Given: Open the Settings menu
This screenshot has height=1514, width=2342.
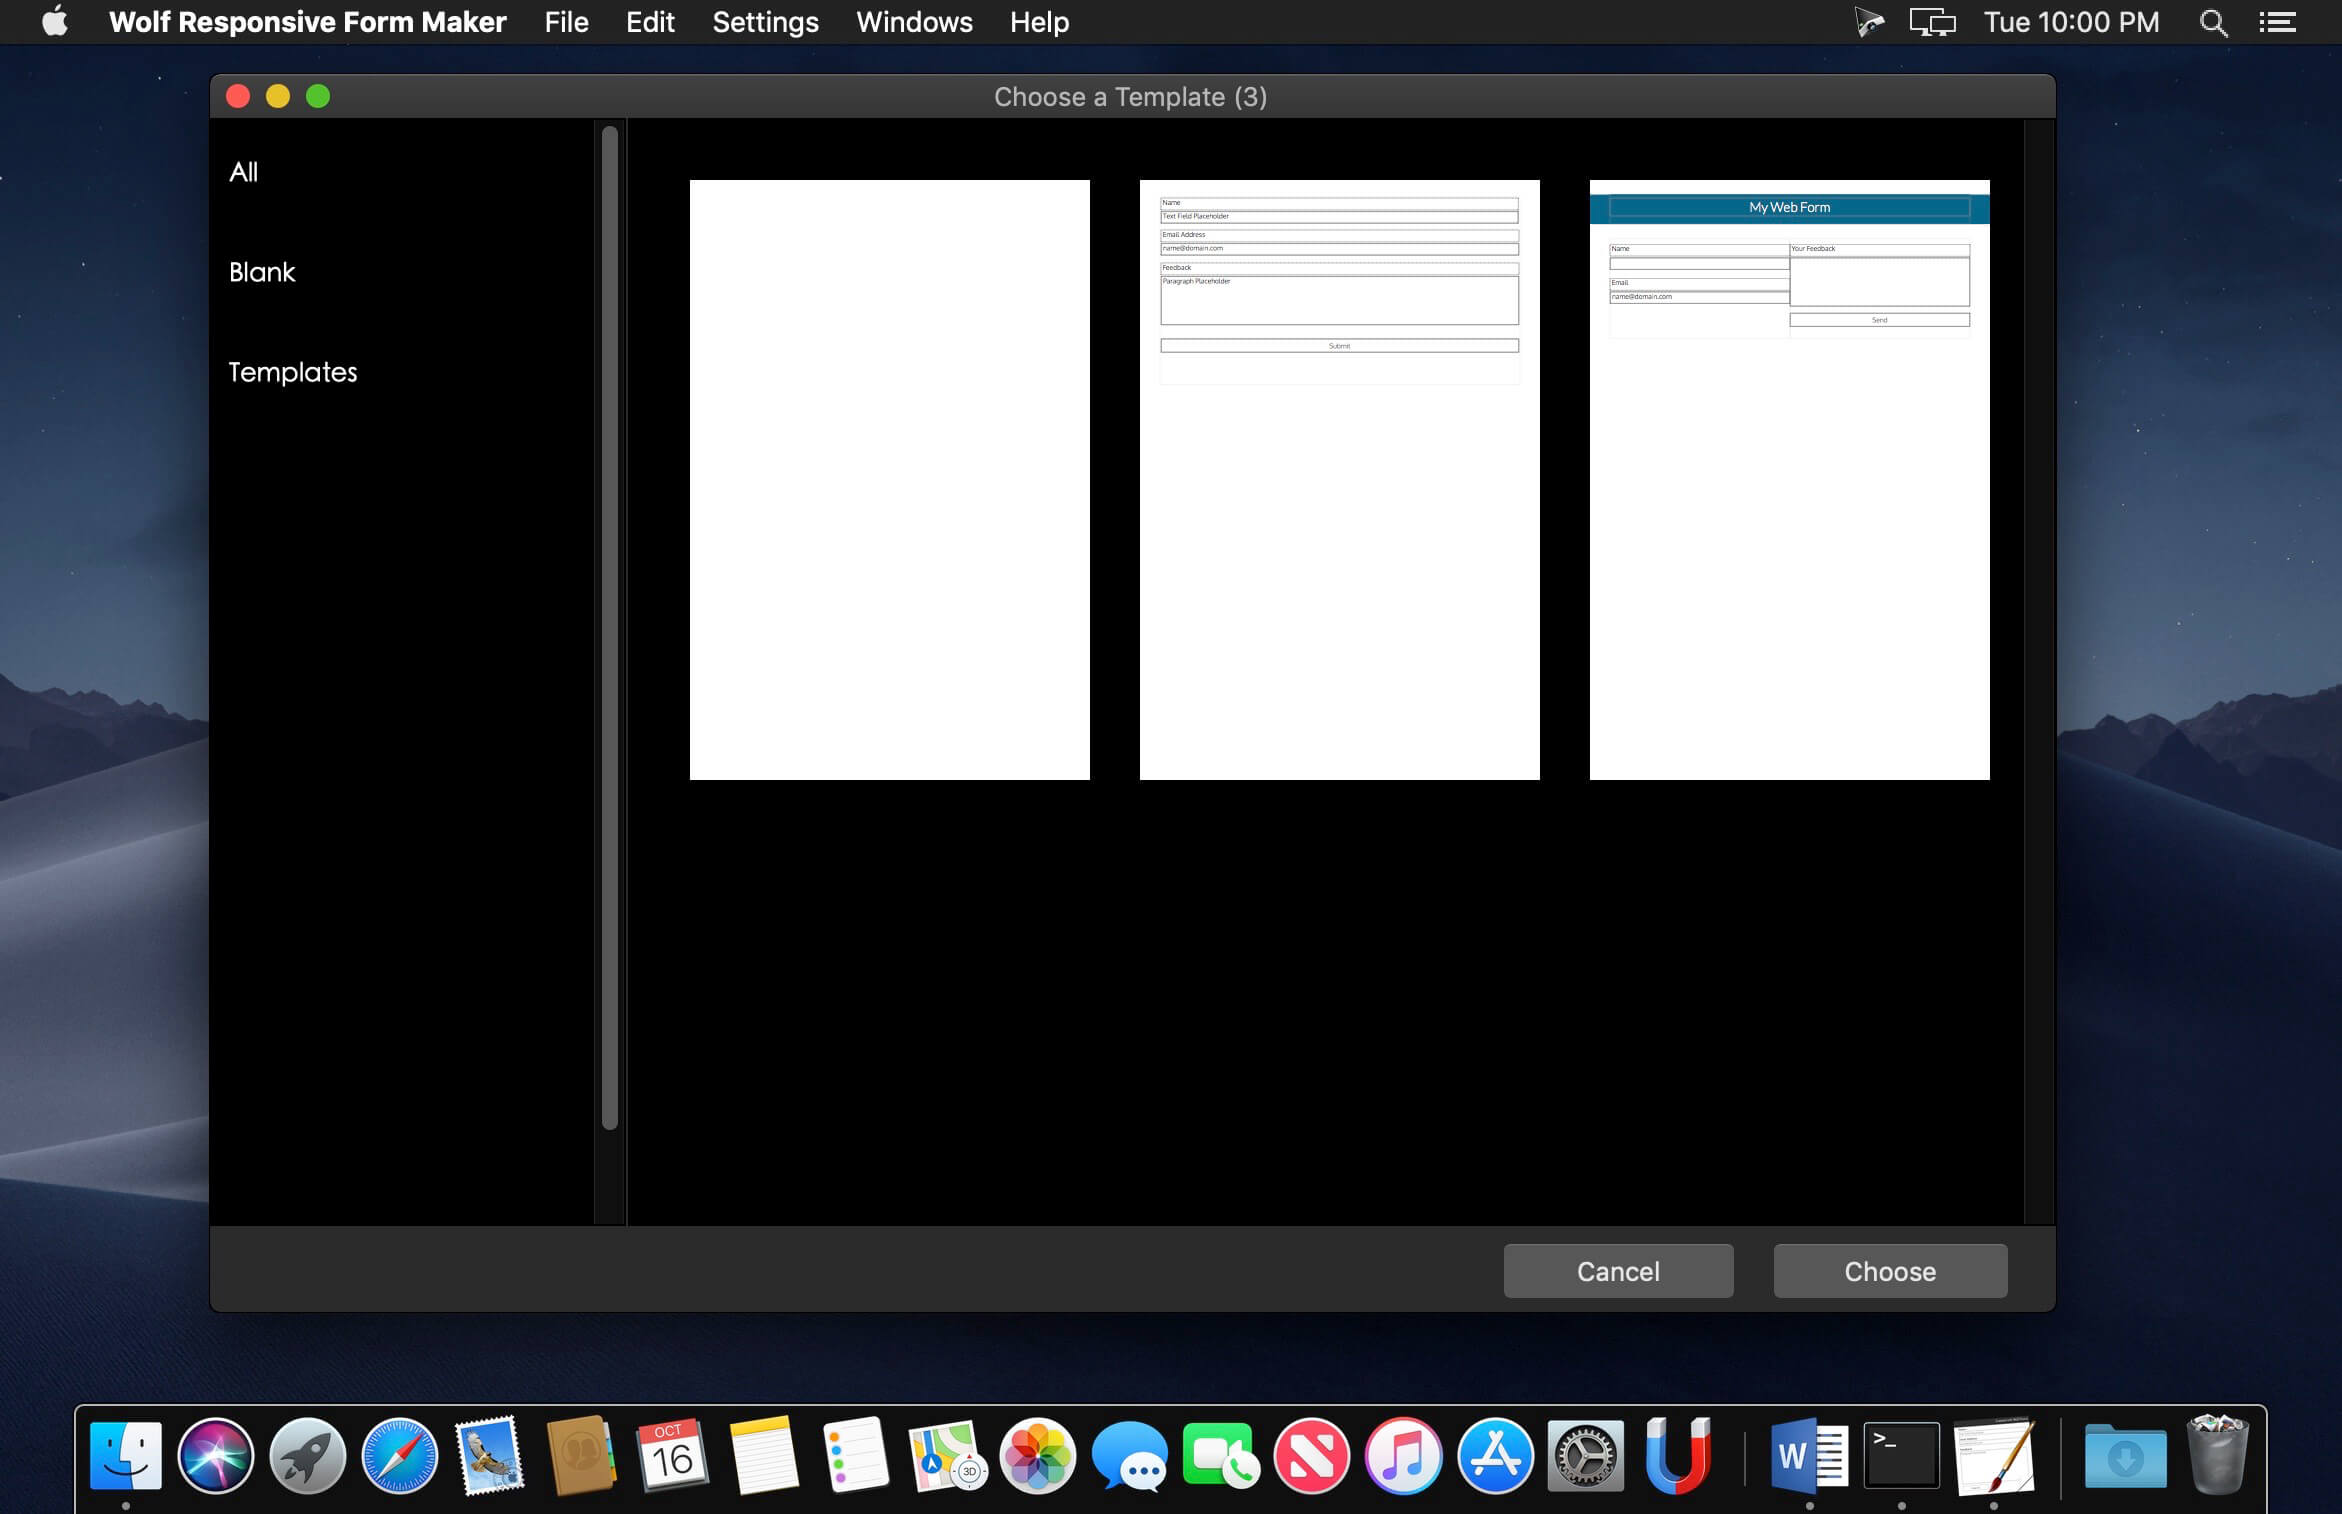Looking at the screenshot, I should [x=765, y=22].
